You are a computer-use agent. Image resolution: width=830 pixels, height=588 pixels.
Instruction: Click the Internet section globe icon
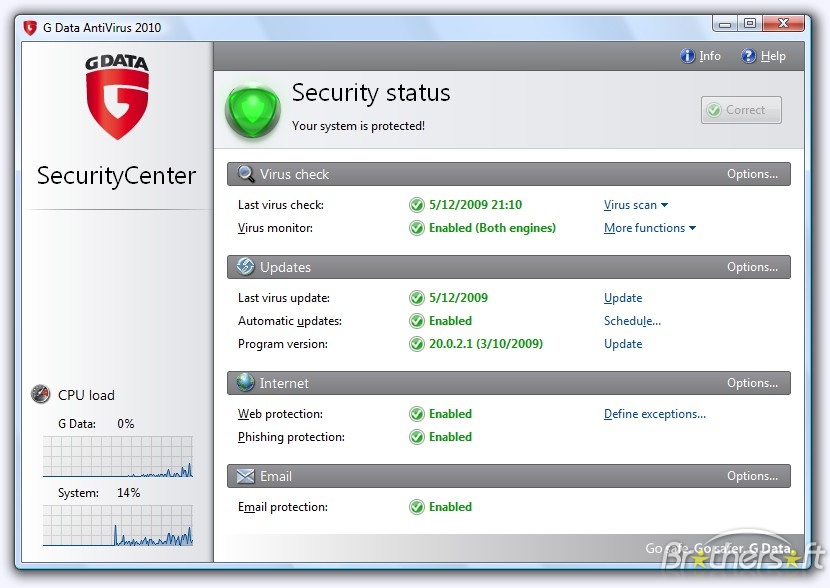pyautogui.click(x=245, y=382)
